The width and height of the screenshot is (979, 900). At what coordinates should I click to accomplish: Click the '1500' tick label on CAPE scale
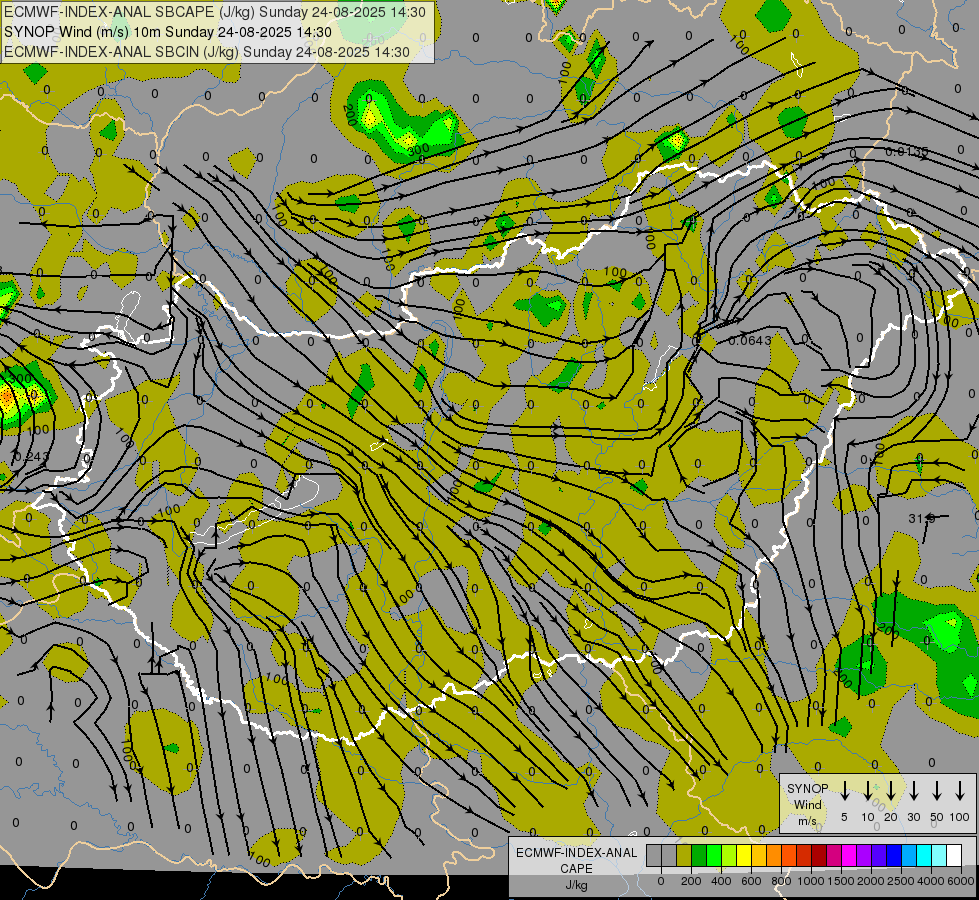(x=841, y=881)
